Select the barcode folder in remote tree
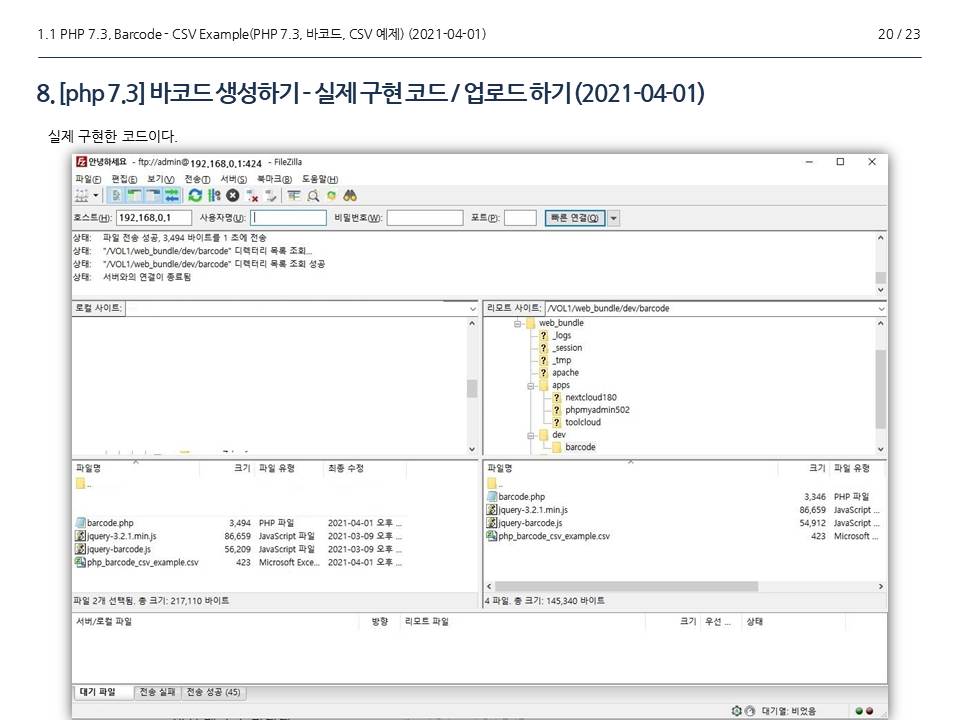This screenshot has height=720, width=960. click(580, 448)
